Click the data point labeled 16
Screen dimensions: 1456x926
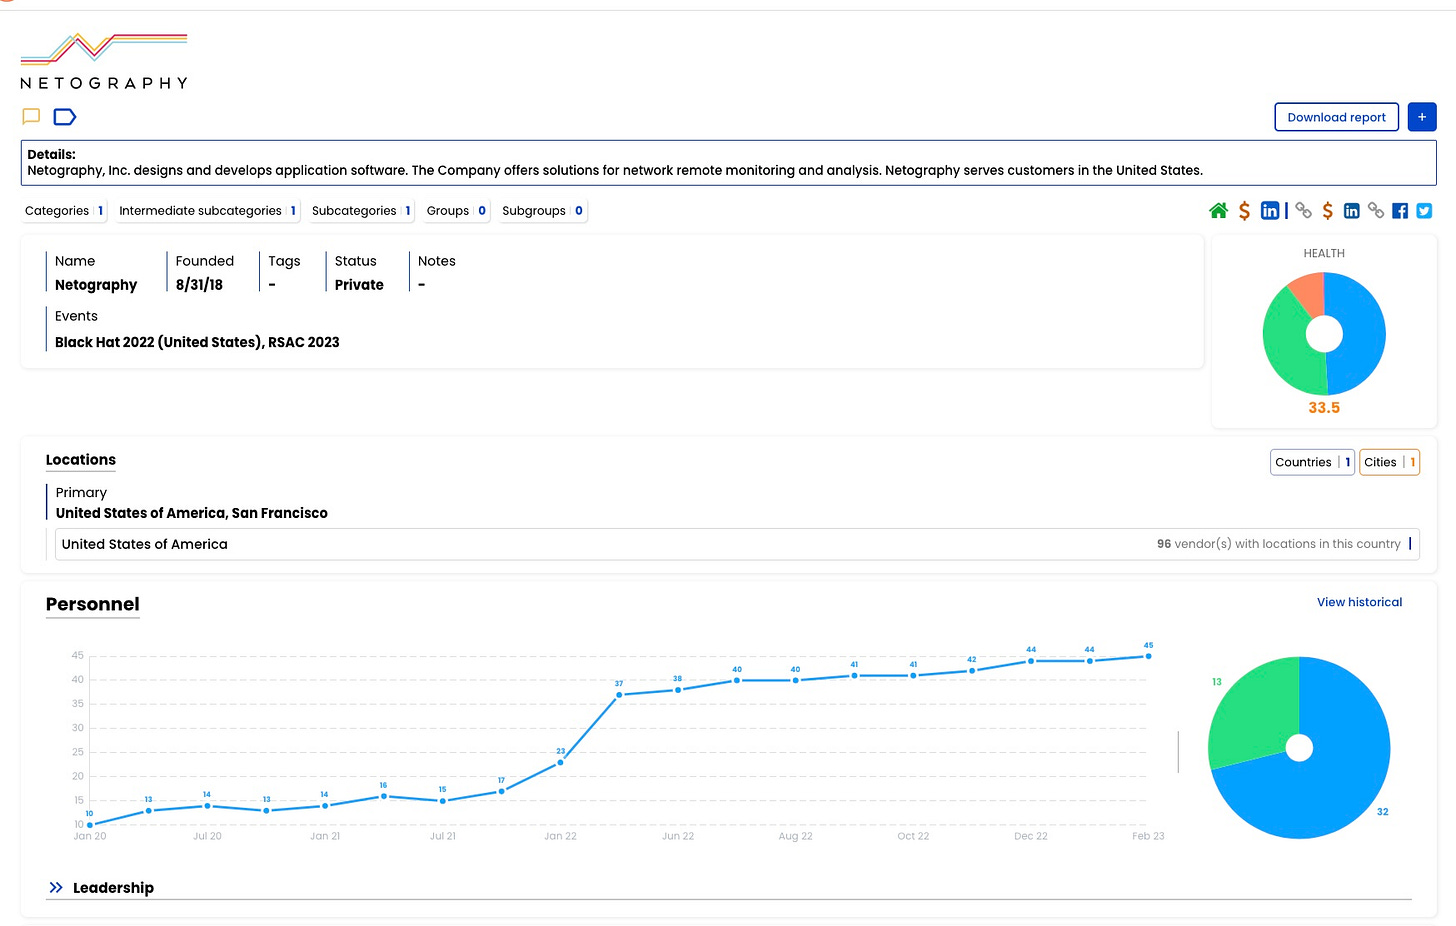(384, 796)
